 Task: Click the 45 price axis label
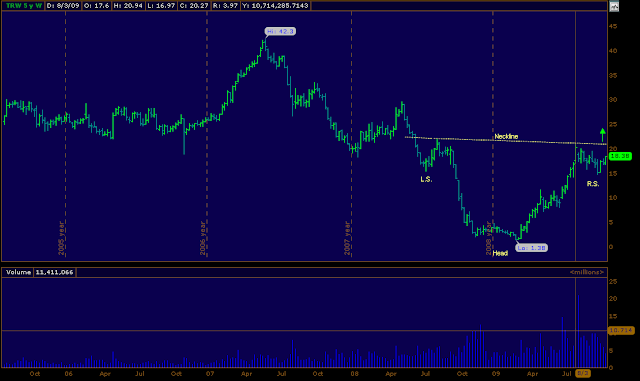tap(613, 26)
